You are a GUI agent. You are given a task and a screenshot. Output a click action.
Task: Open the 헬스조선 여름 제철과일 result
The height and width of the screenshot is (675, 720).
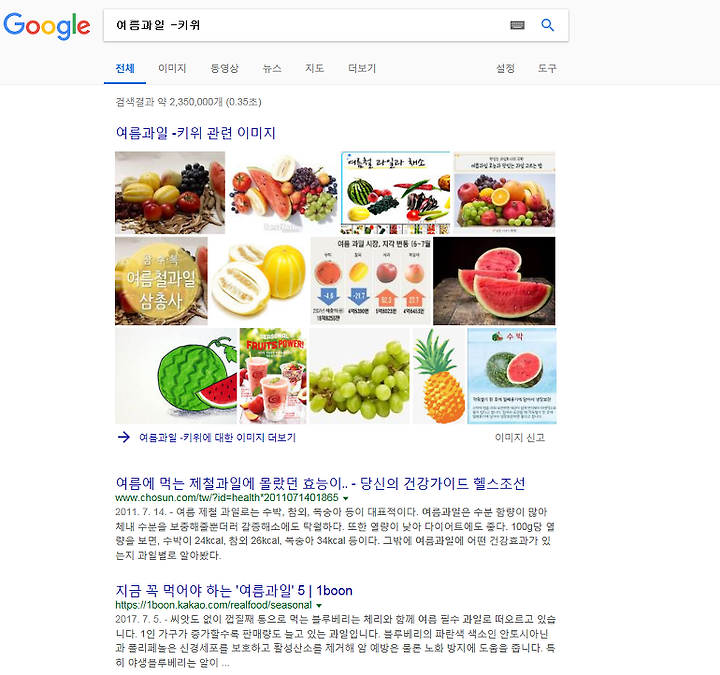[320, 484]
